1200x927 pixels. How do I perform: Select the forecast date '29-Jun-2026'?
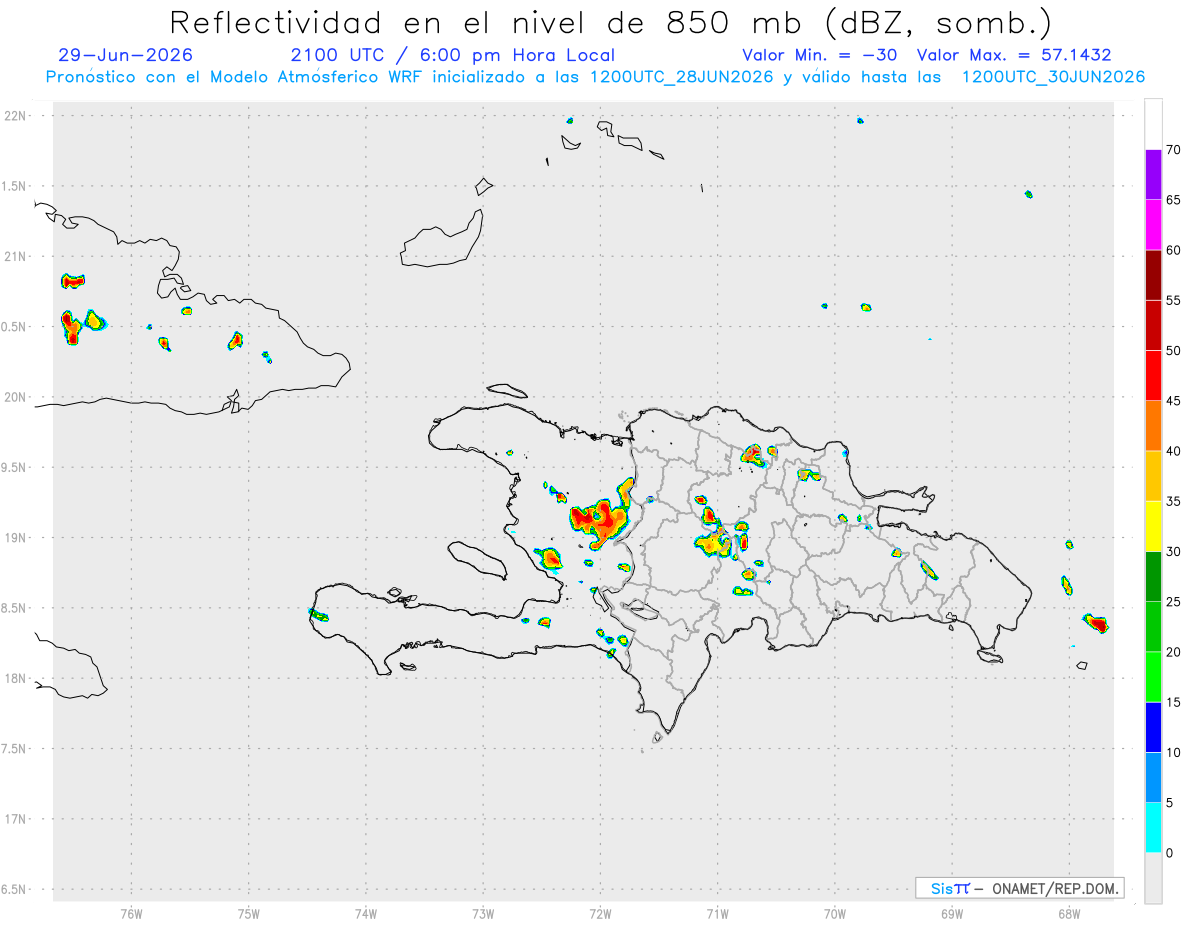coord(126,55)
